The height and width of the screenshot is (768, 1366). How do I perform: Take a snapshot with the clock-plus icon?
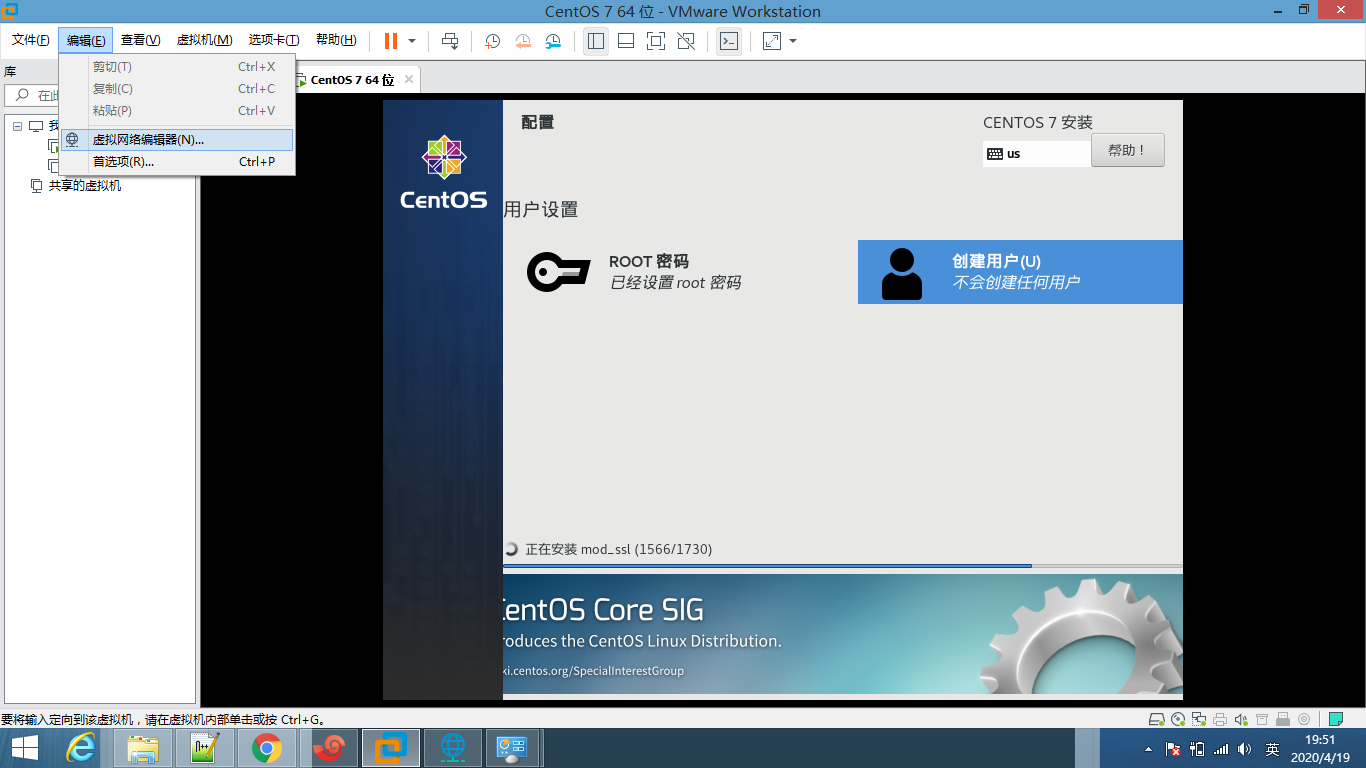tap(493, 41)
